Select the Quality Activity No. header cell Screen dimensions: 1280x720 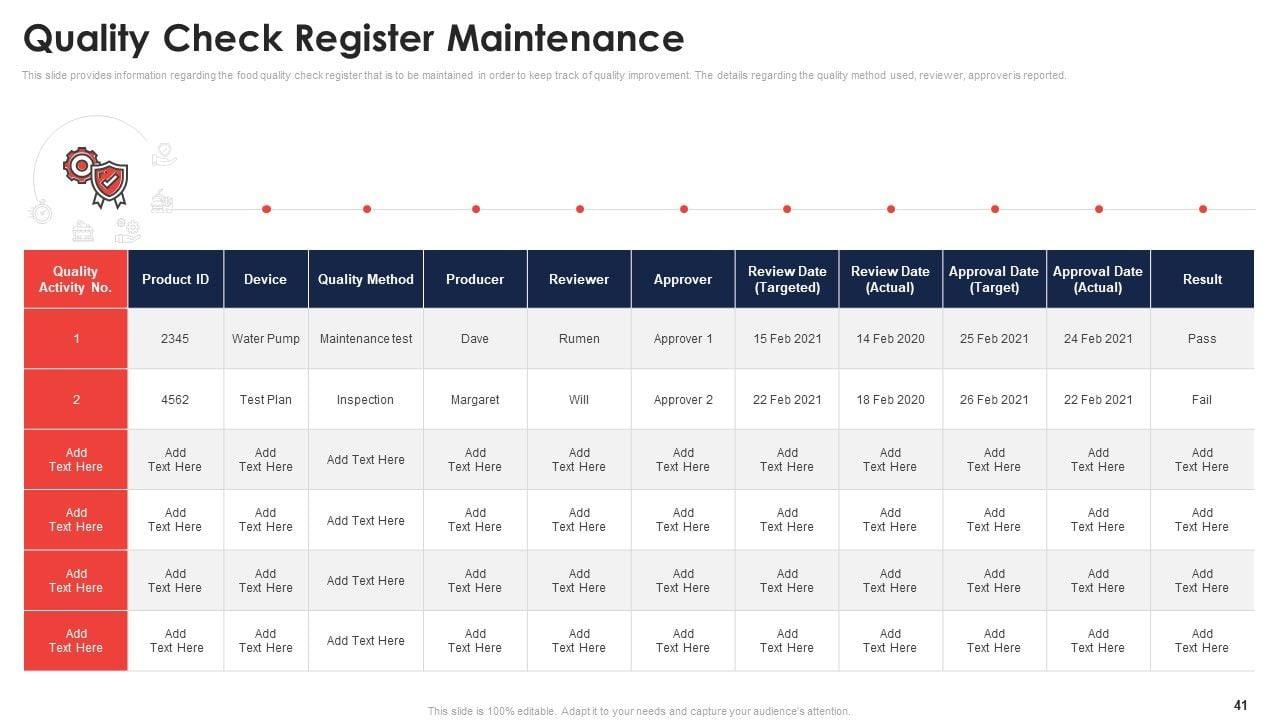[x=76, y=279]
